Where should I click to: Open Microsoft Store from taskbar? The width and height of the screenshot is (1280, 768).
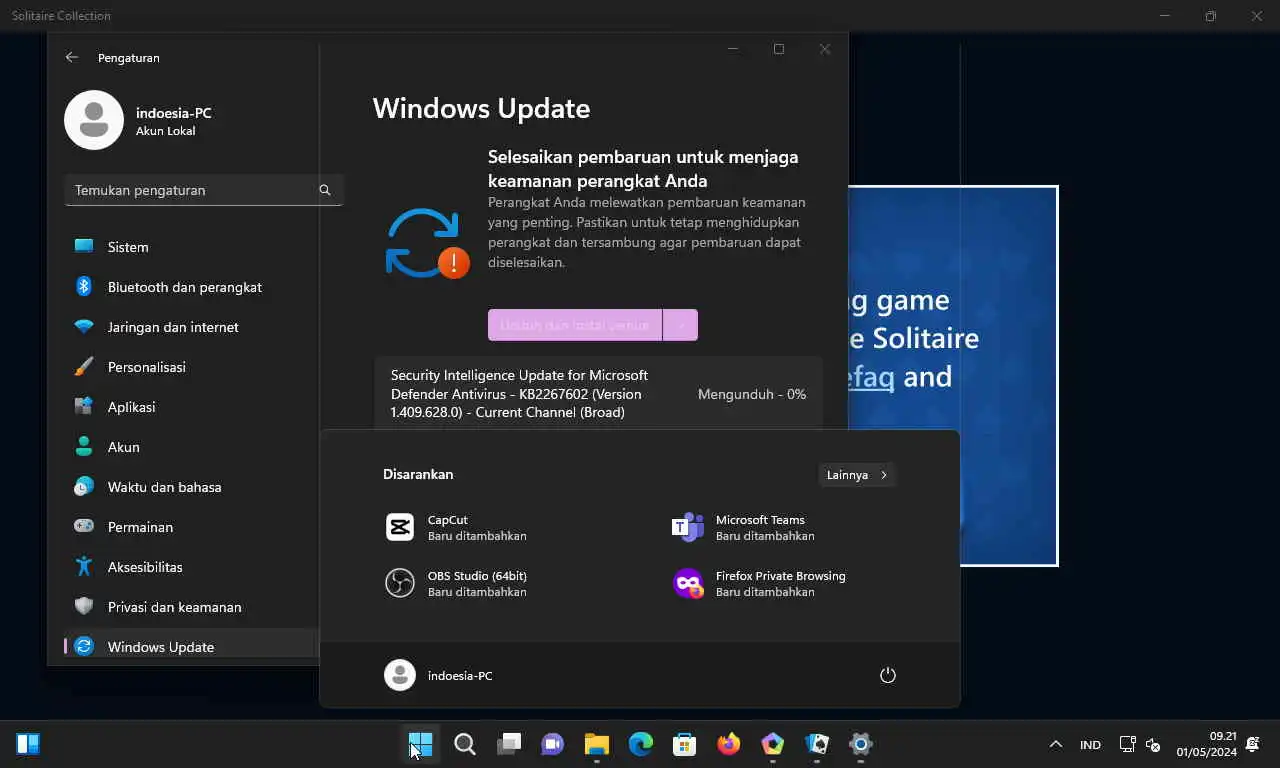click(x=685, y=744)
